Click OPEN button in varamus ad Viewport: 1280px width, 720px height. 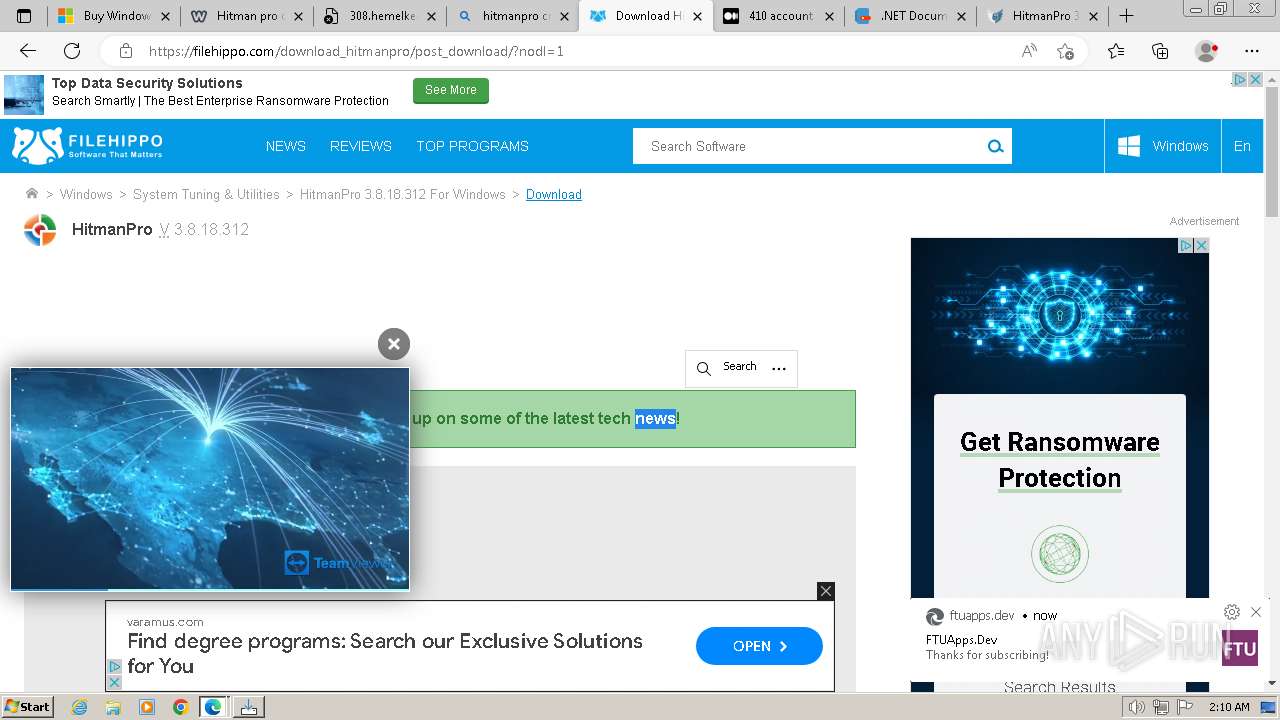coord(759,646)
